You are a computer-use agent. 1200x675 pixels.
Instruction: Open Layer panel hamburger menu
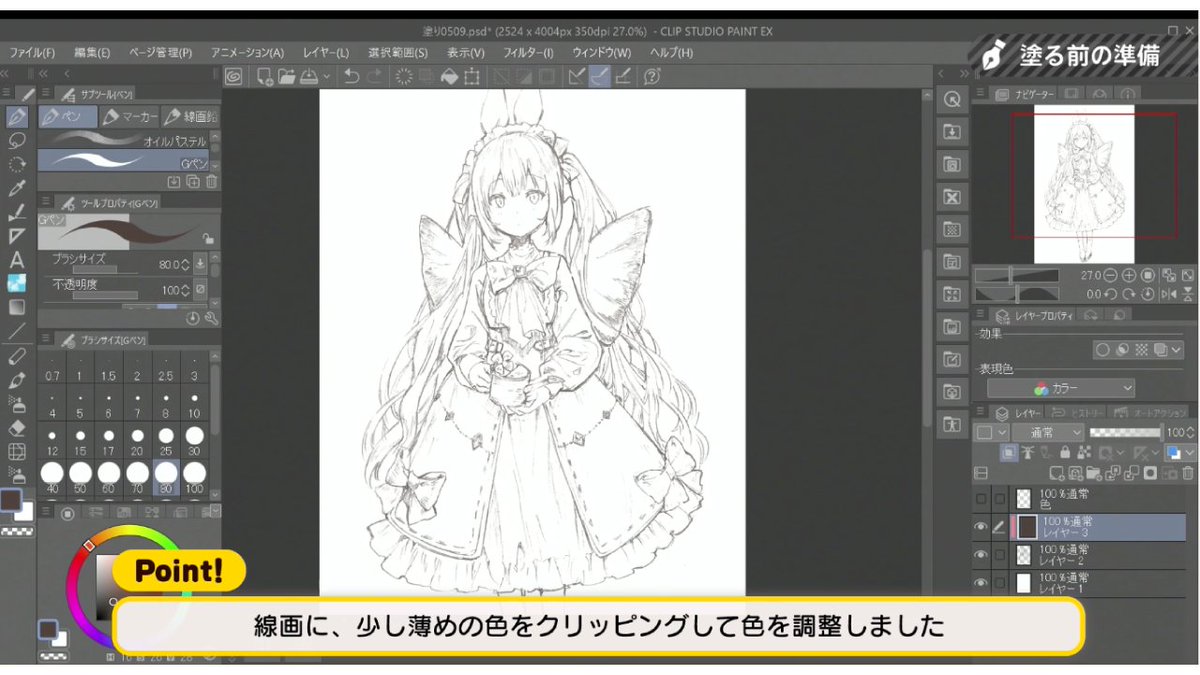click(978, 412)
